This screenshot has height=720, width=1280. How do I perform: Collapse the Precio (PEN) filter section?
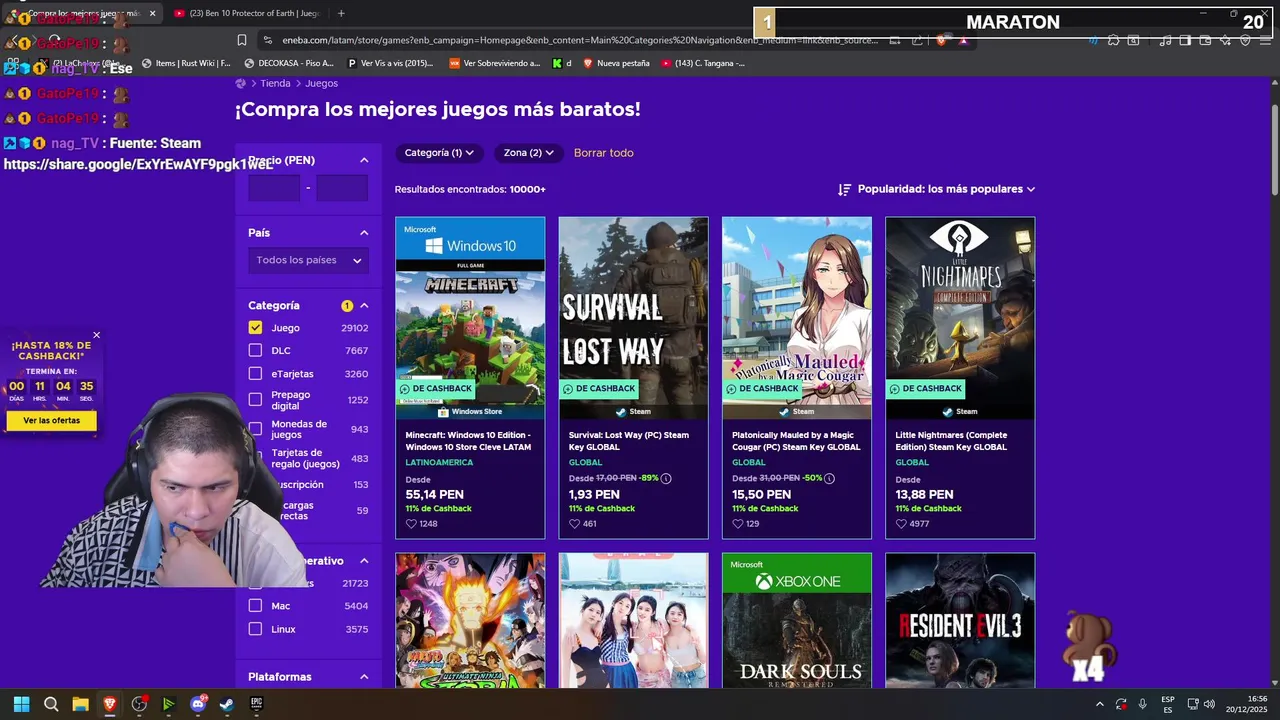pos(364,160)
